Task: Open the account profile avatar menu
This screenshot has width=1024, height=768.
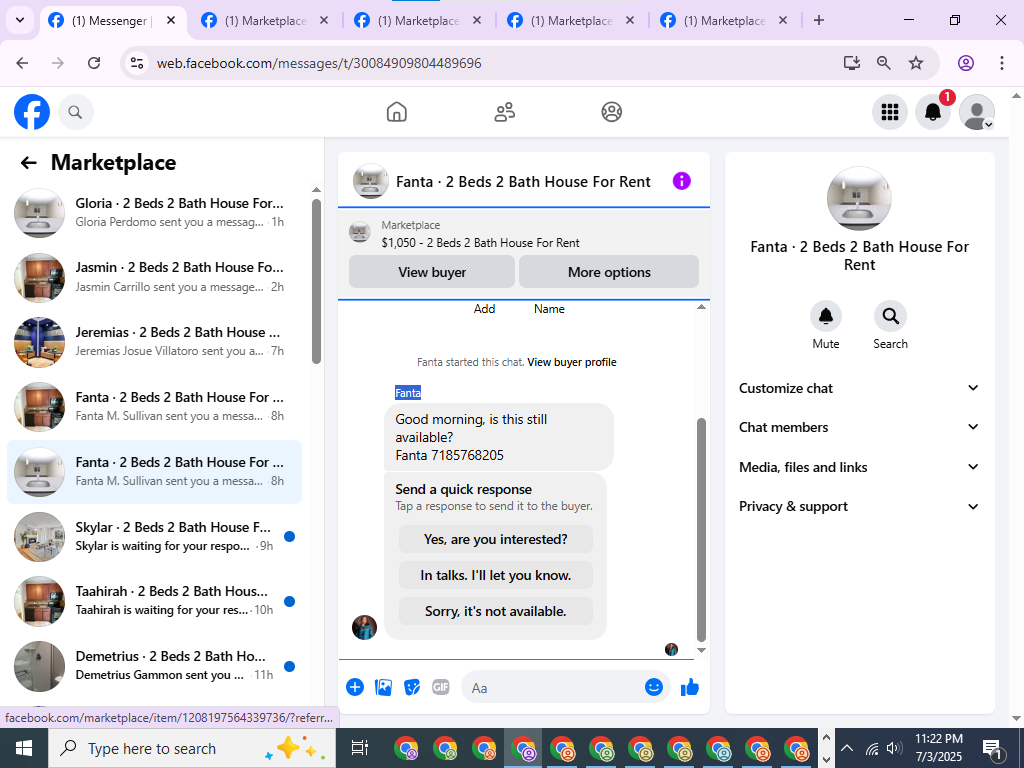Action: [x=976, y=112]
